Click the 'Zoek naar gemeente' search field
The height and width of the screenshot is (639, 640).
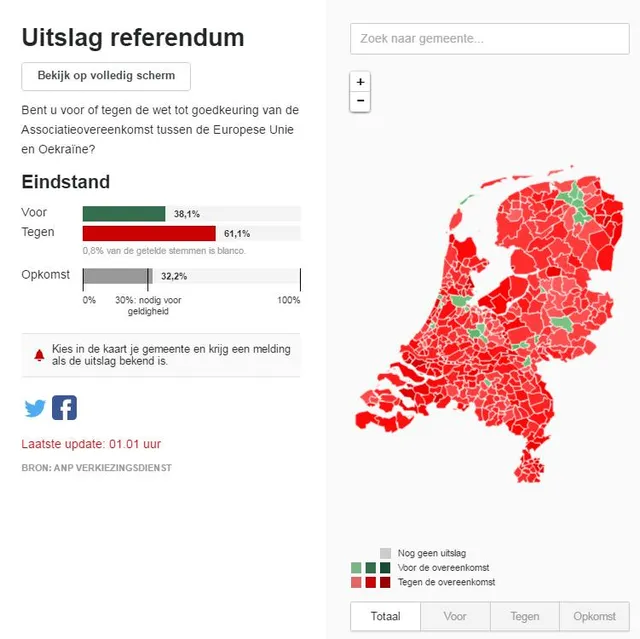point(489,39)
